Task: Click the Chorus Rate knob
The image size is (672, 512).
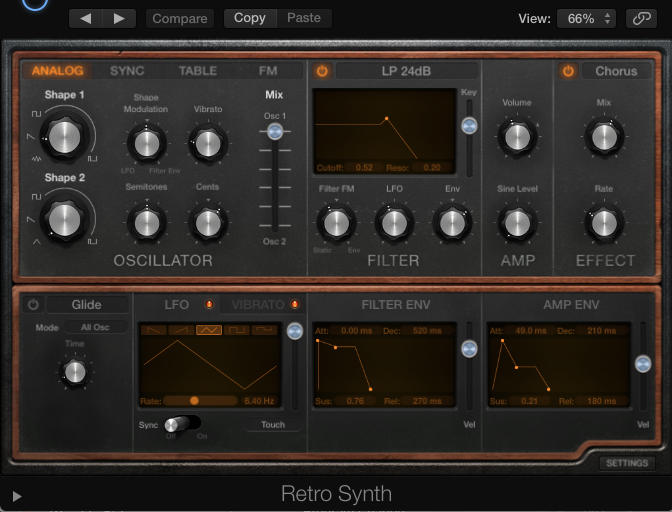Action: pyautogui.click(x=604, y=223)
